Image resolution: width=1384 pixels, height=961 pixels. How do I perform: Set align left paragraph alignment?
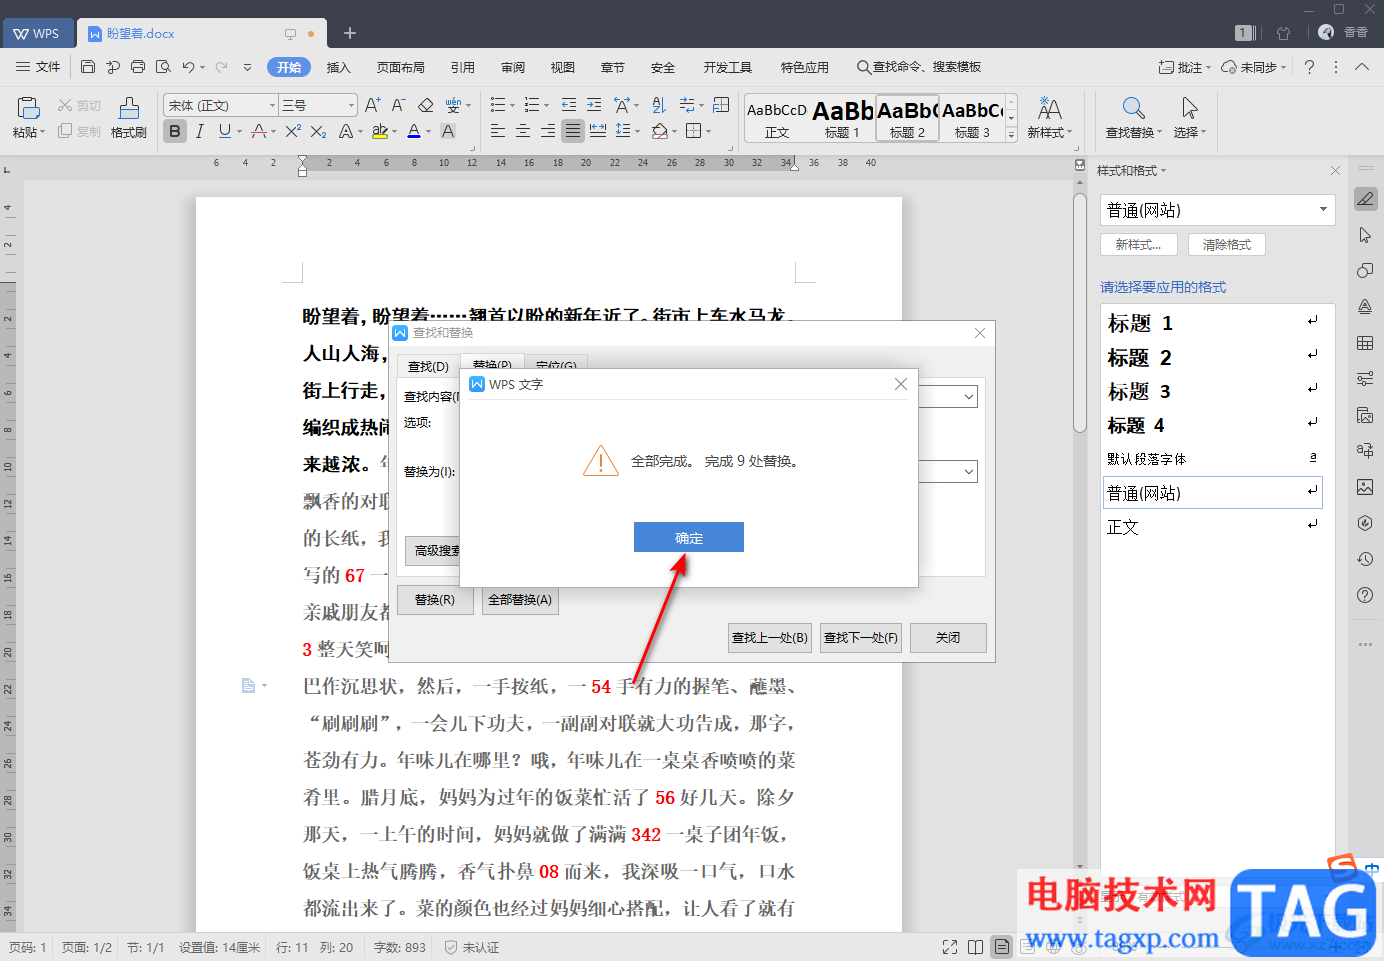[x=498, y=131]
